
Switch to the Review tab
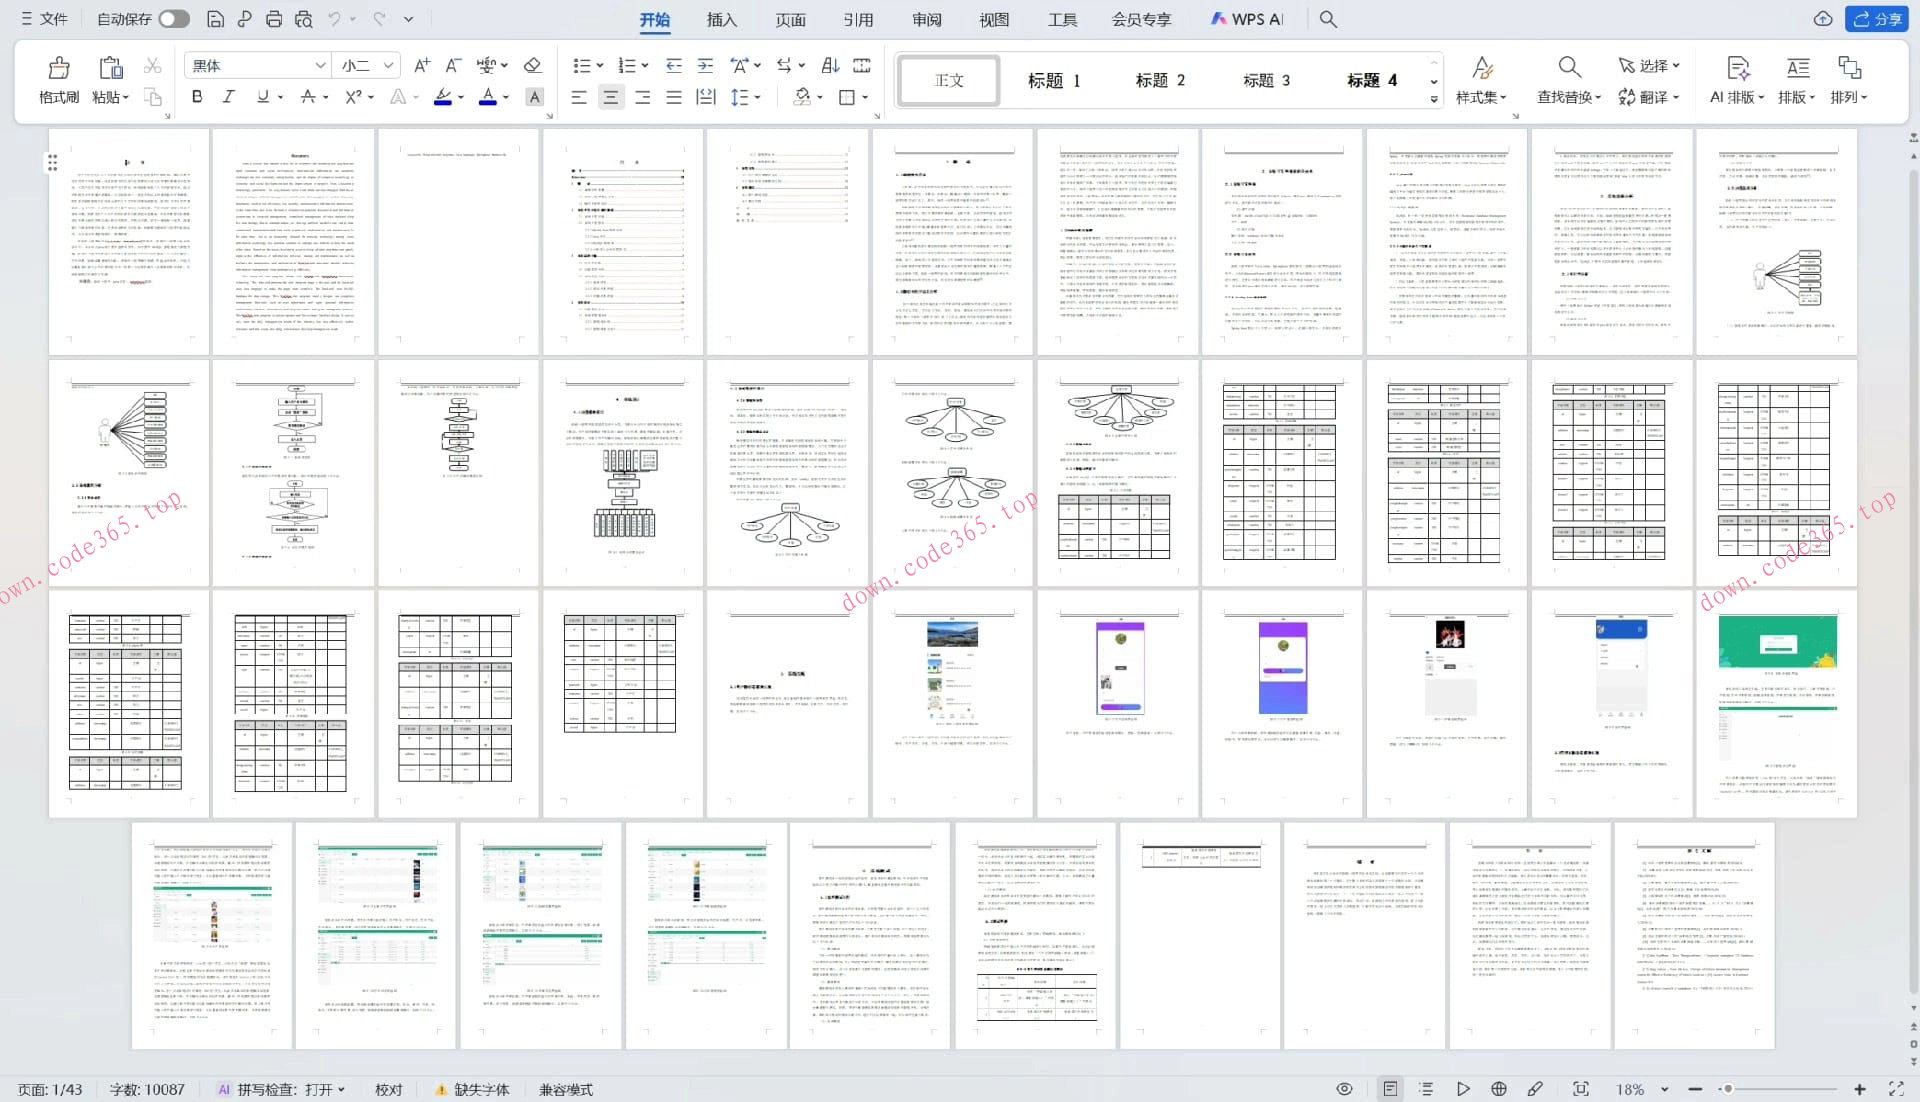tap(926, 19)
